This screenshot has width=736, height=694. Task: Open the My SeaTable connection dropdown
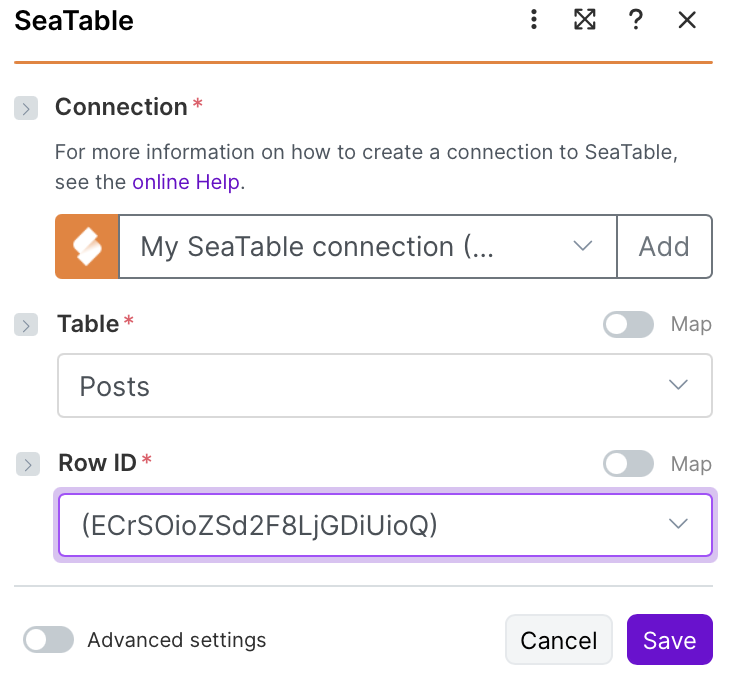(x=367, y=246)
